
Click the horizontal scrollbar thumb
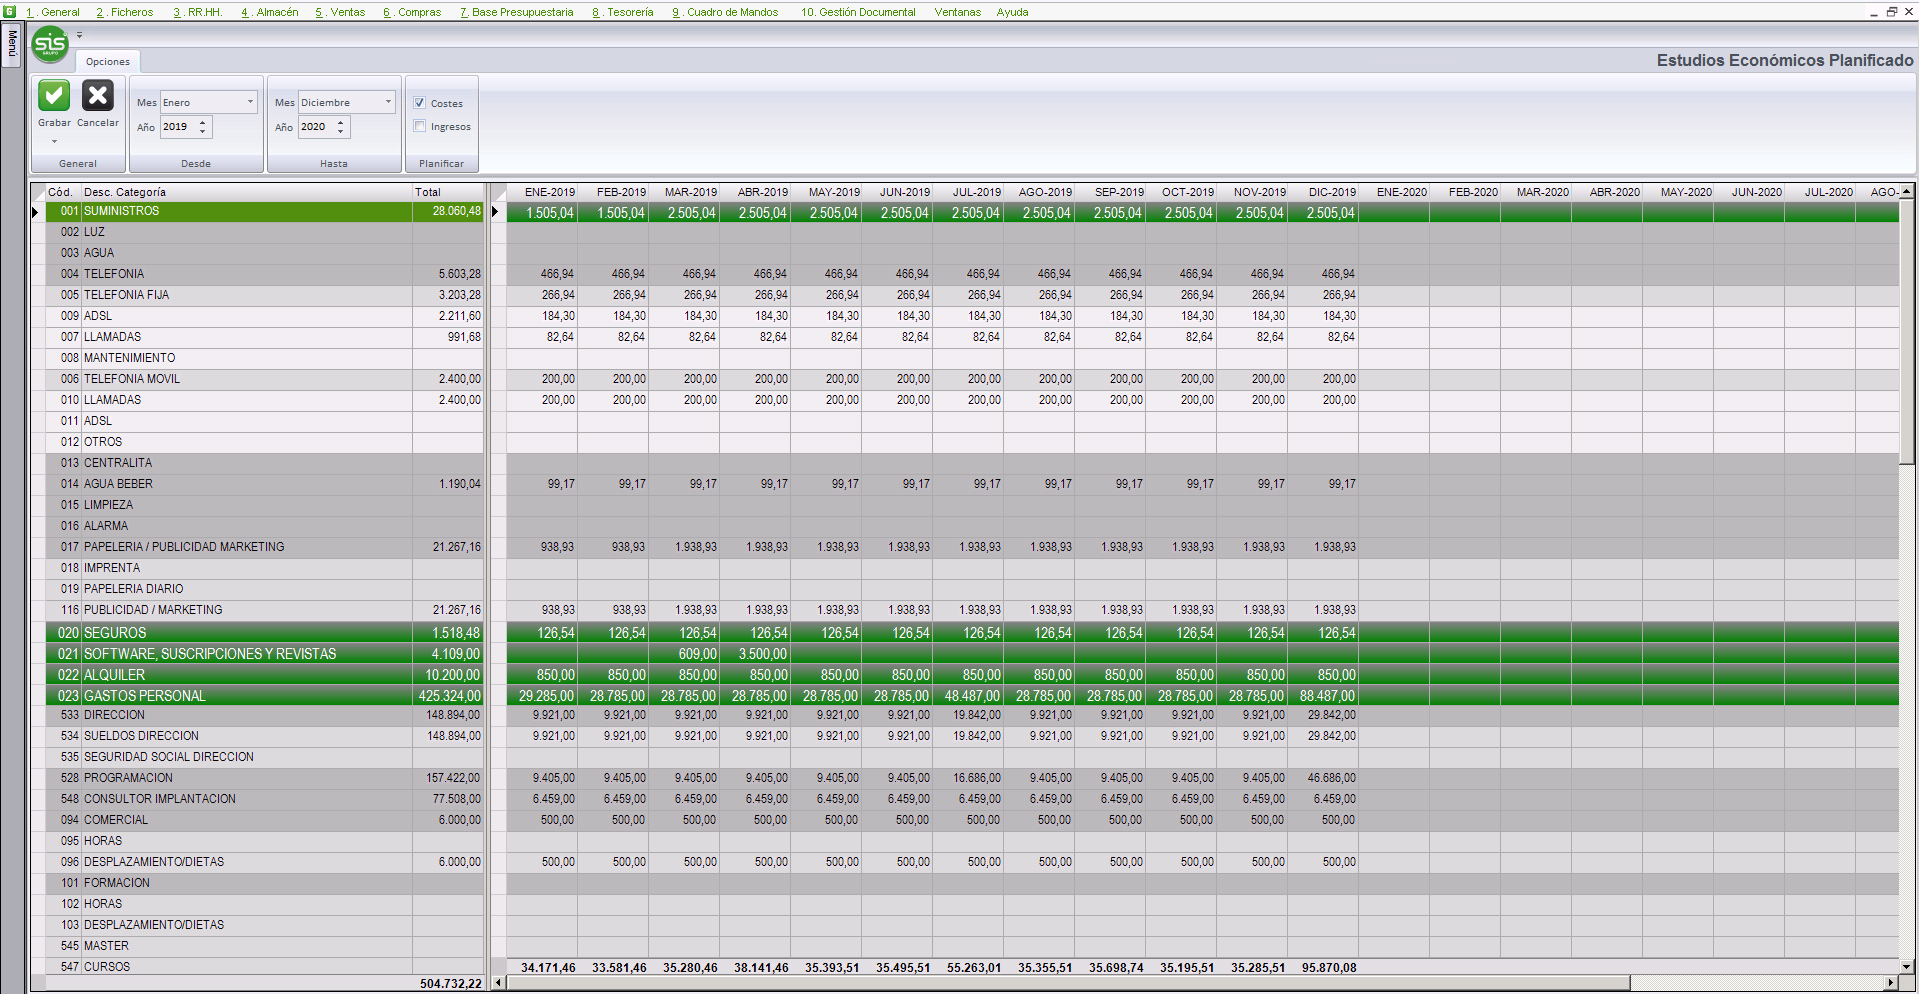click(1068, 983)
